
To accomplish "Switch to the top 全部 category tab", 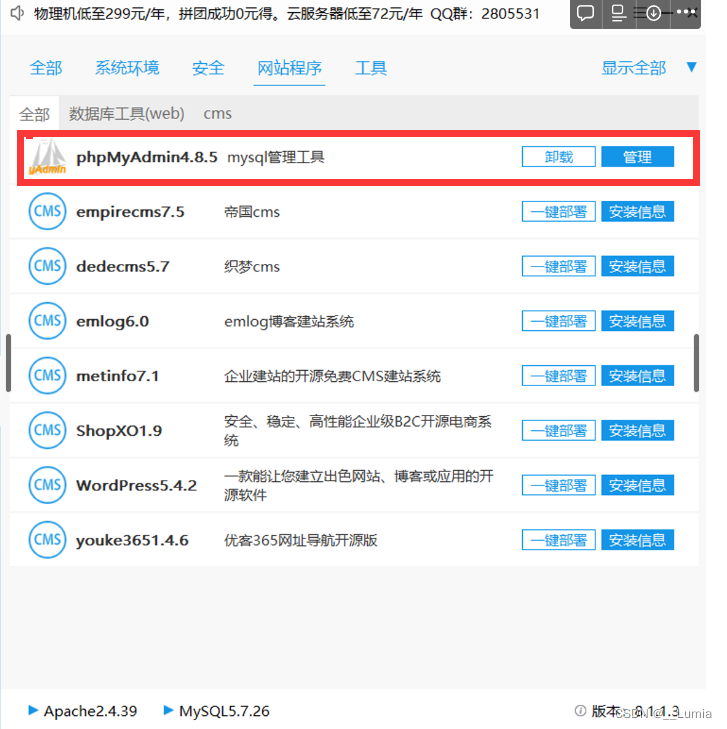I will [x=46, y=68].
